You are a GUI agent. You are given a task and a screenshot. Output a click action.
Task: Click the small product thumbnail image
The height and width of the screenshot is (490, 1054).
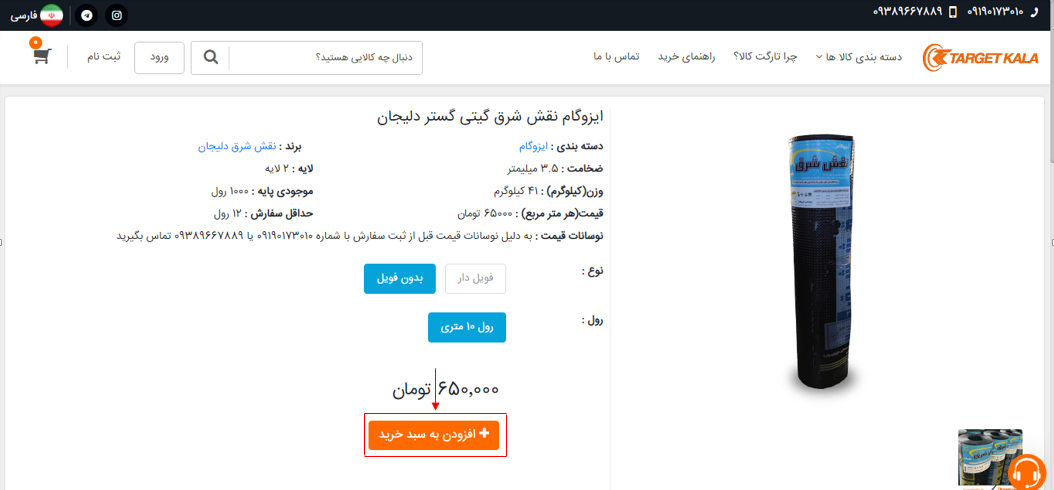pyautogui.click(x=990, y=457)
